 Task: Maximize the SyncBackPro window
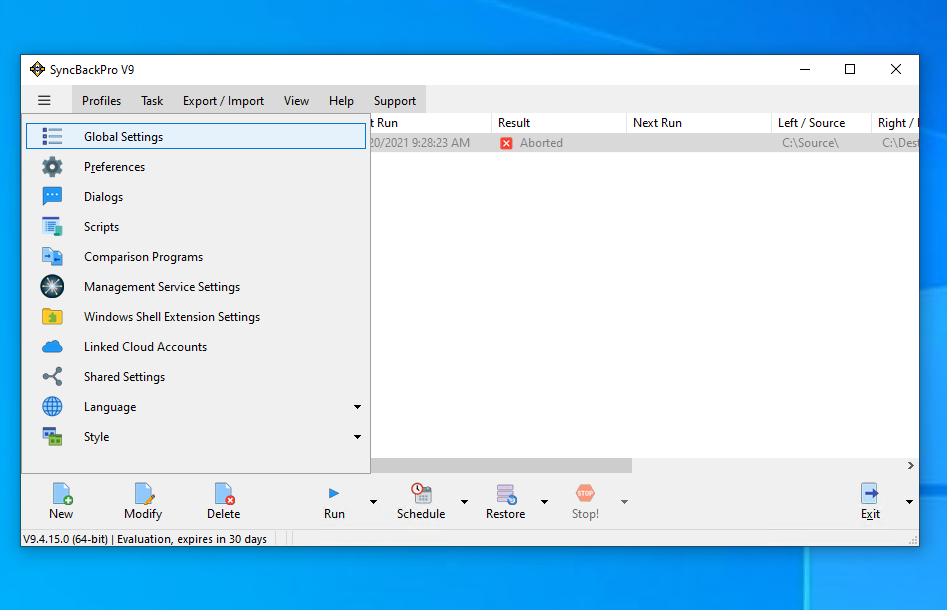click(850, 69)
